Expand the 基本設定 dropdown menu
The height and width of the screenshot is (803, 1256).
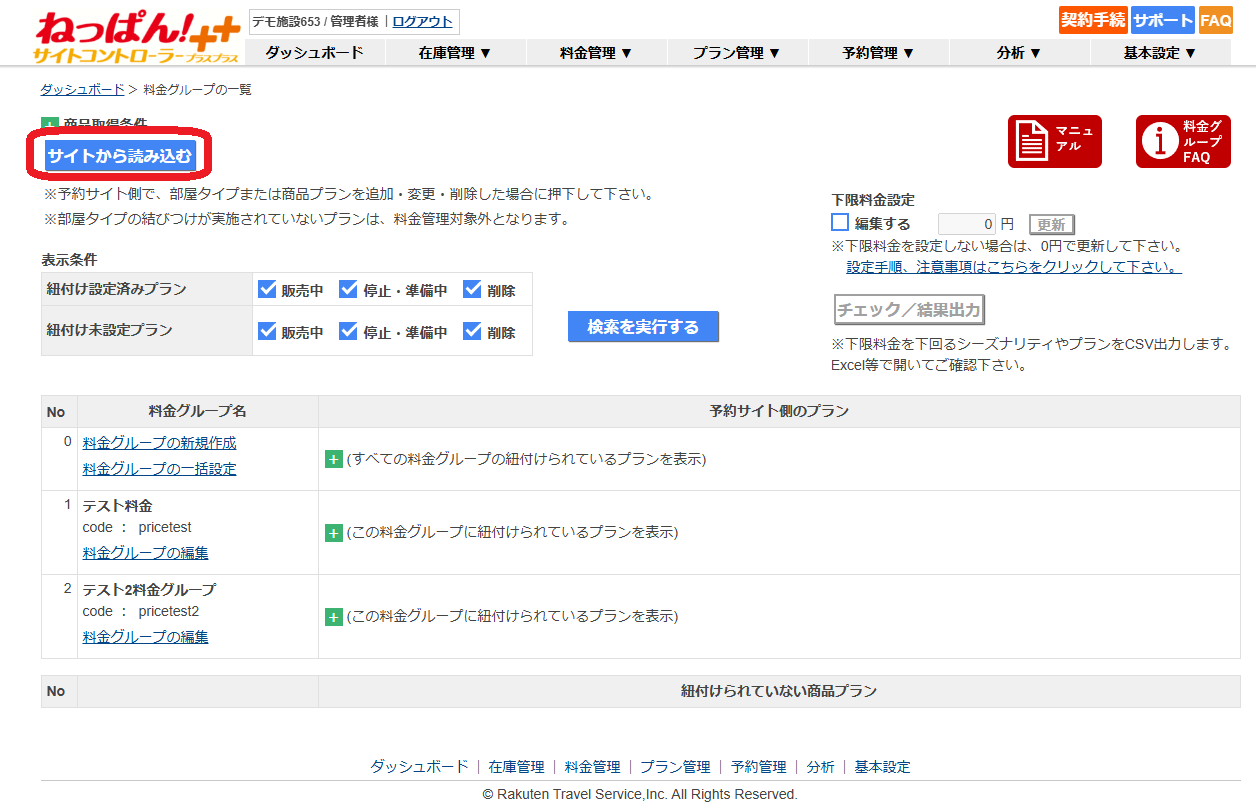click(x=1160, y=53)
